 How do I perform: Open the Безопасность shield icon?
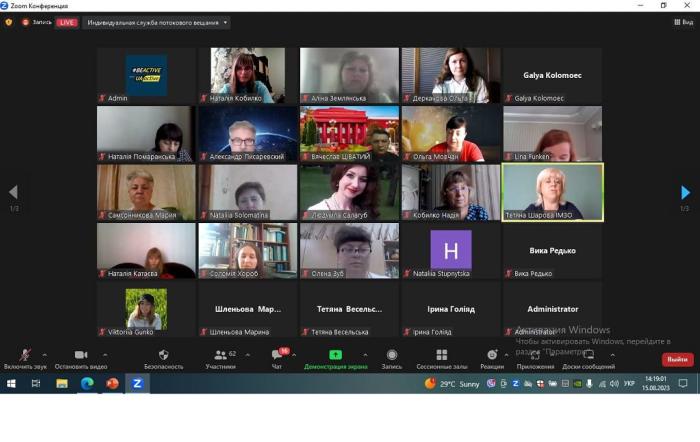point(163,357)
